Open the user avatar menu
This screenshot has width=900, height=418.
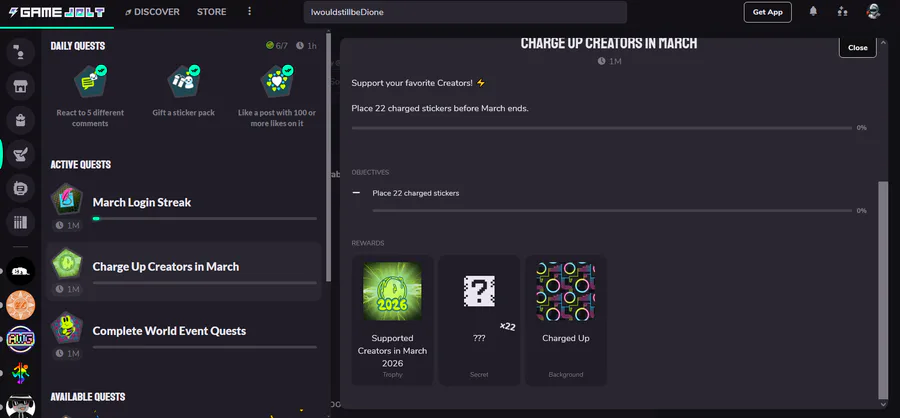tap(874, 11)
